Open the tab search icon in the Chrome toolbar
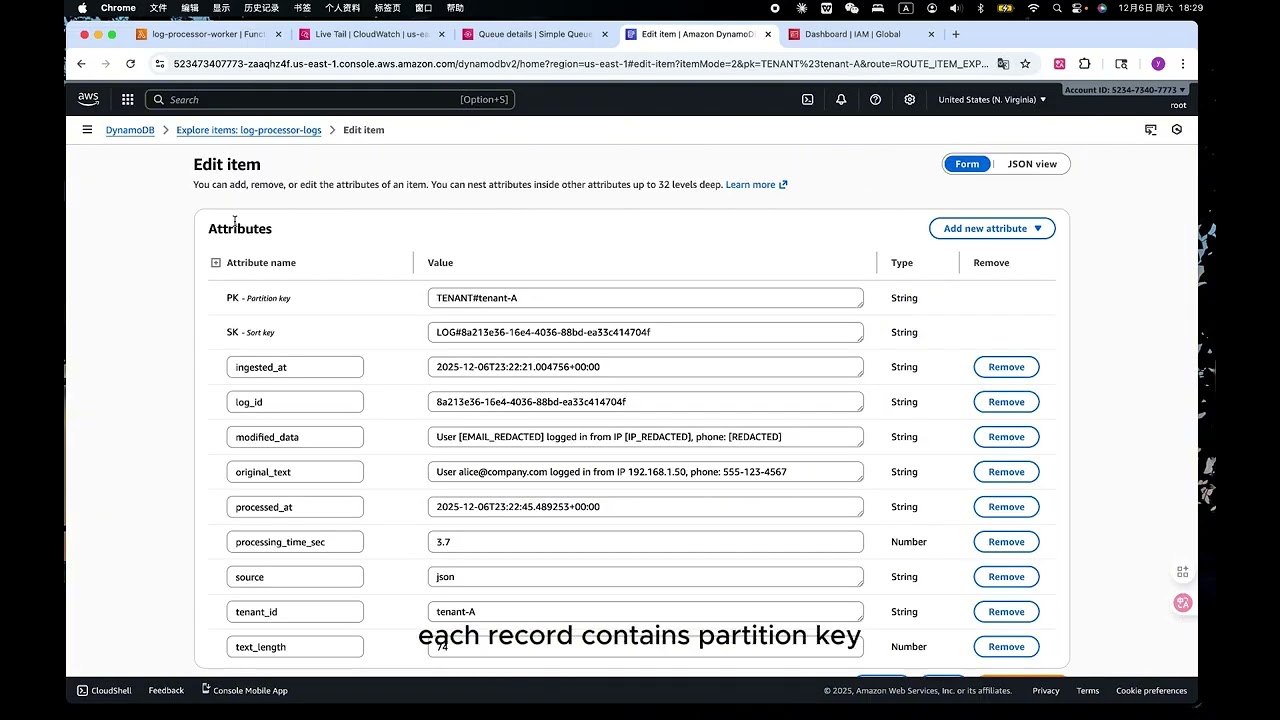 [1121, 63]
